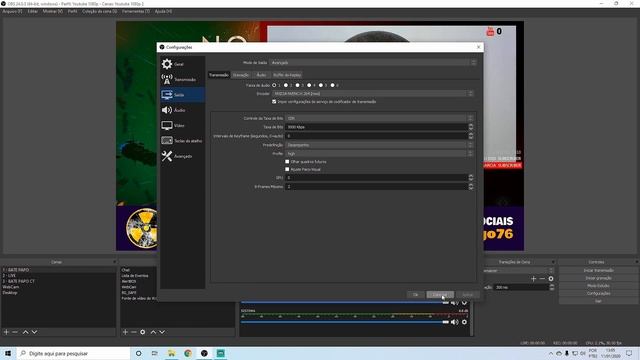Click the SISTEMA volume slider
The height and width of the screenshot is (360, 640).
pyautogui.click(x=344, y=322)
